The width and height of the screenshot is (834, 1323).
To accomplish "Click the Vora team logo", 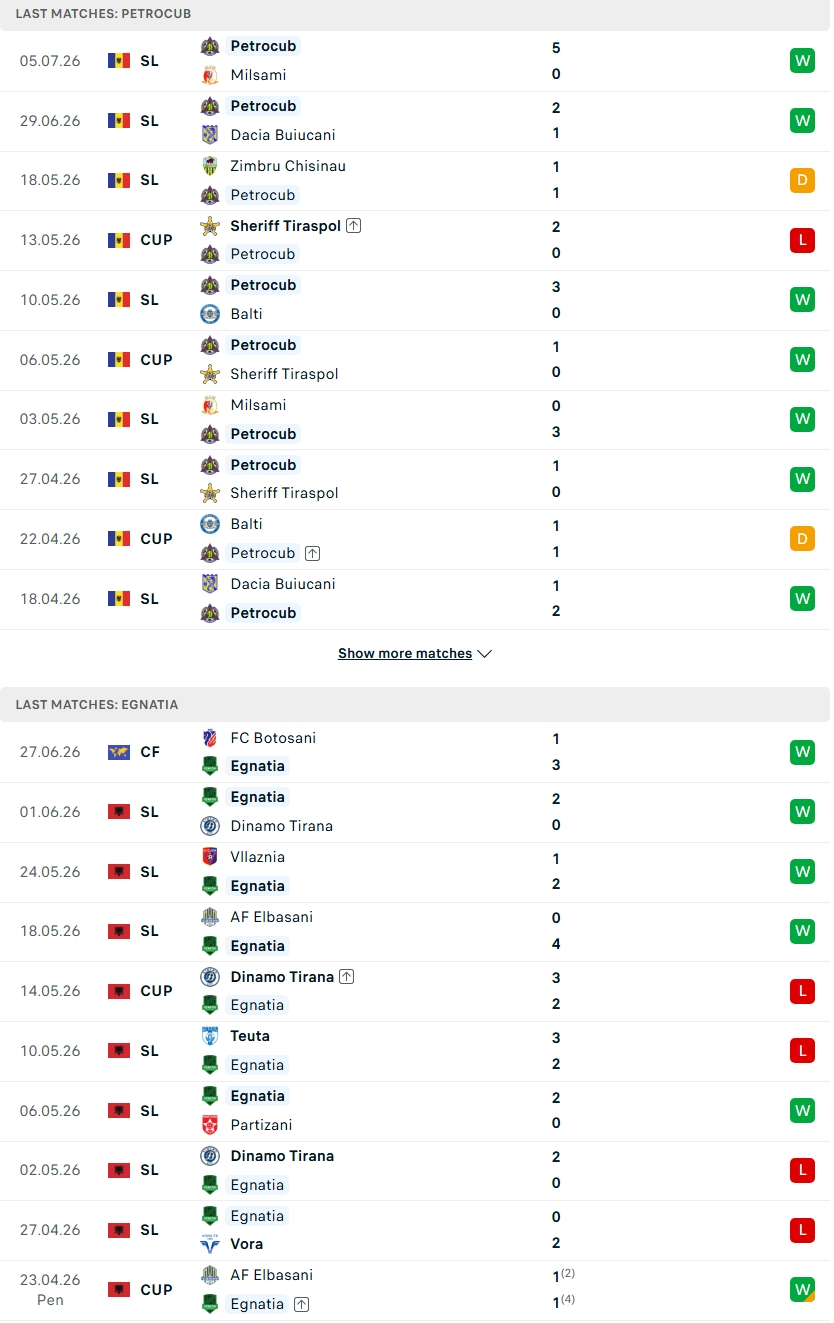I will click(210, 1244).
